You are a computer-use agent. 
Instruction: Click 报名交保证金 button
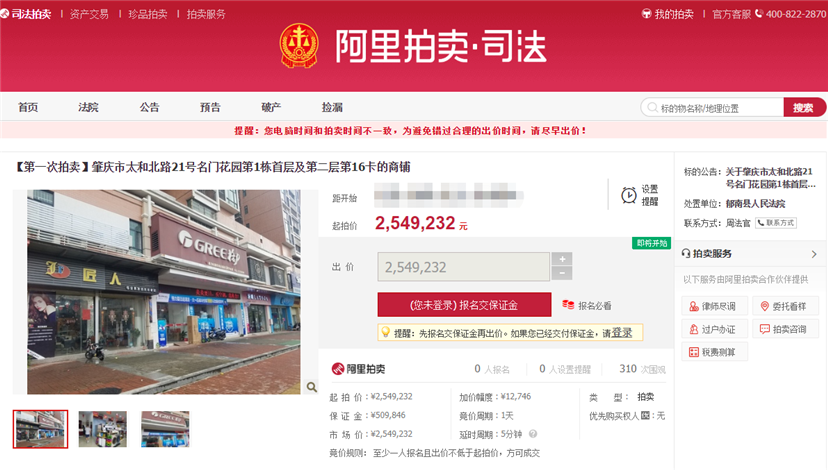pyautogui.click(x=464, y=305)
